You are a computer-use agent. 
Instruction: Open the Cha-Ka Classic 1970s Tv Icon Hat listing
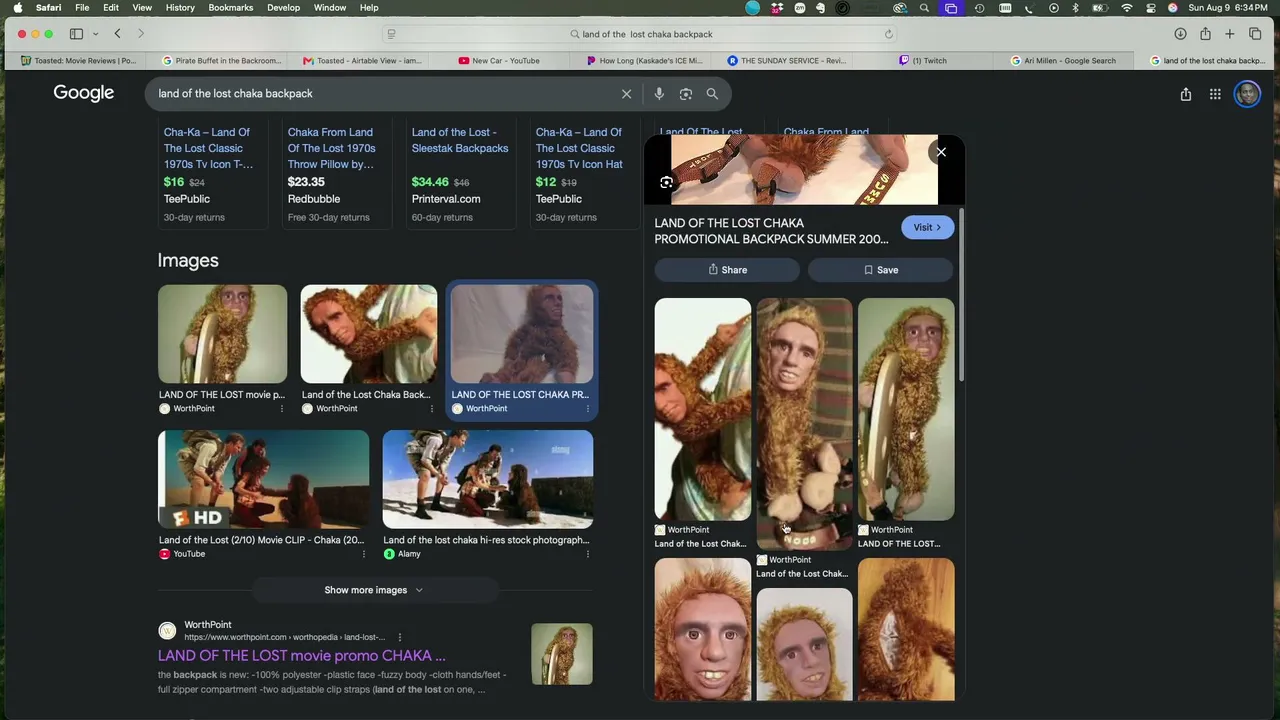pyautogui.click(x=579, y=148)
